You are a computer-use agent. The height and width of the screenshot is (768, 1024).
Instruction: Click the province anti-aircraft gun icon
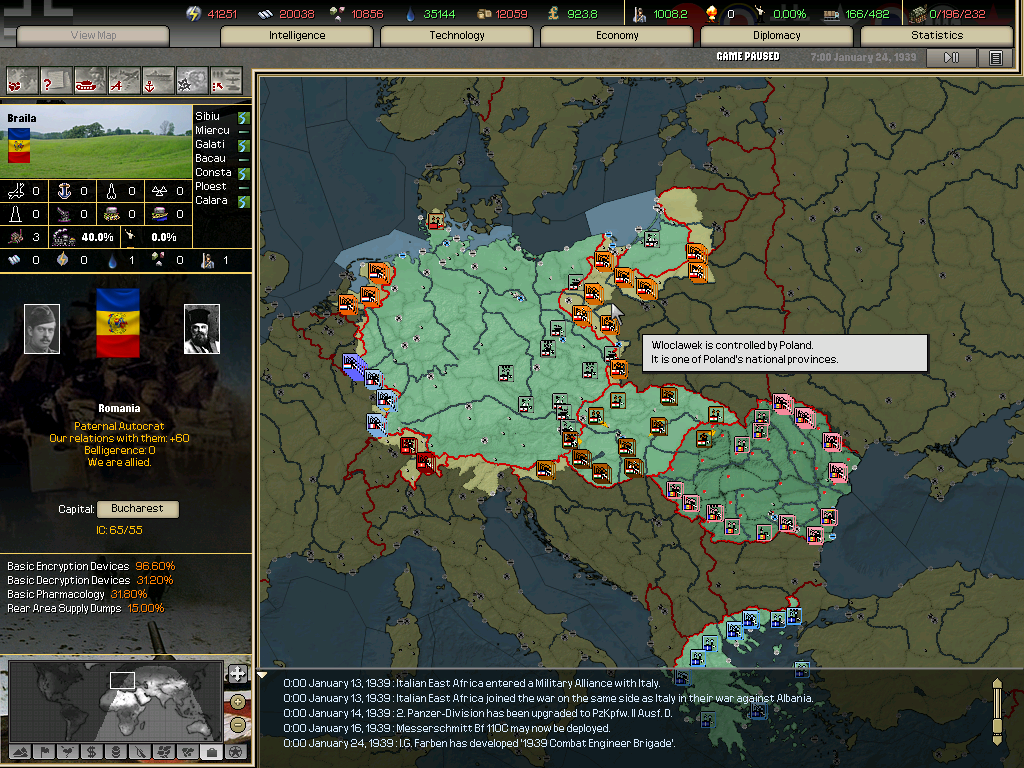[64, 214]
